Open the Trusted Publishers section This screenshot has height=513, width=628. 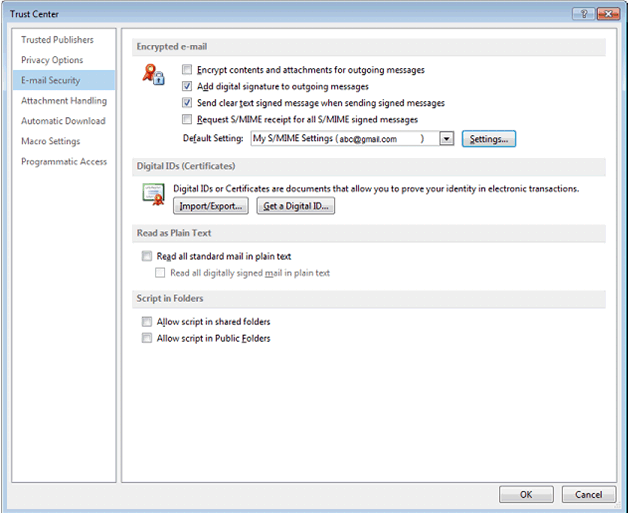click(x=57, y=40)
